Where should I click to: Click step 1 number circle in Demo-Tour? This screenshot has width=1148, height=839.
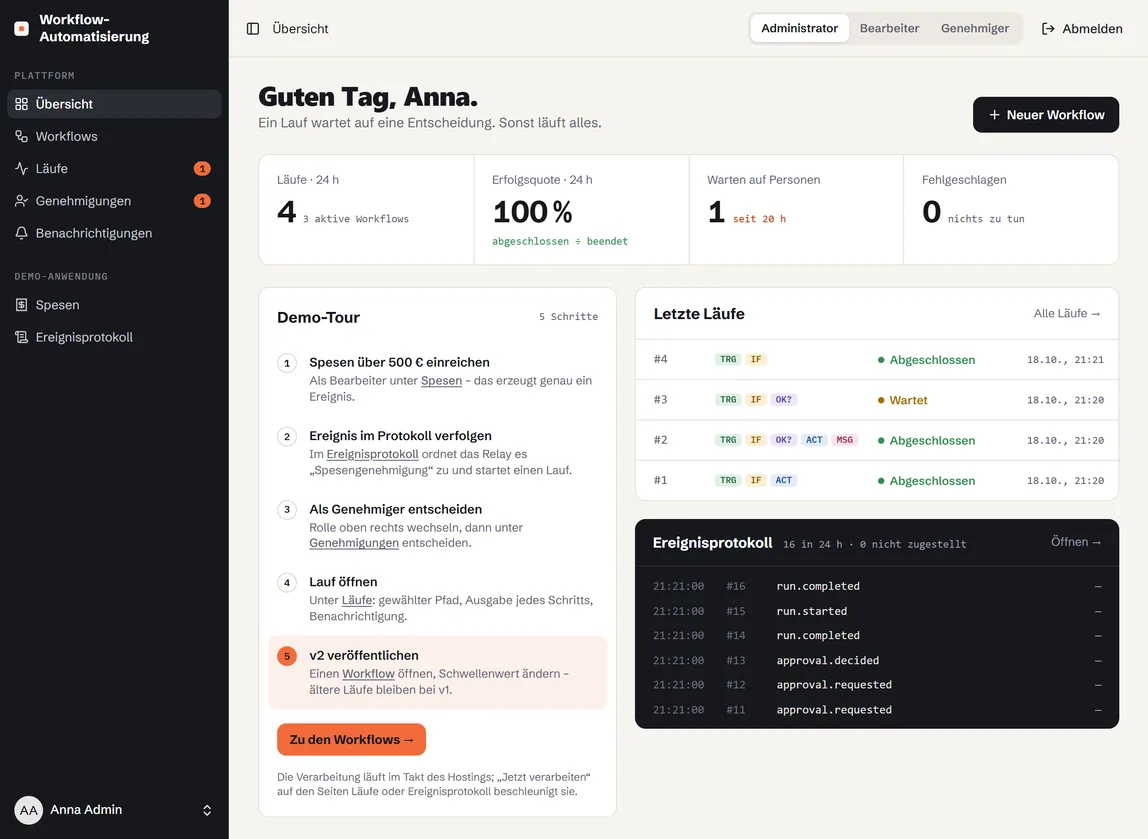[287, 363]
